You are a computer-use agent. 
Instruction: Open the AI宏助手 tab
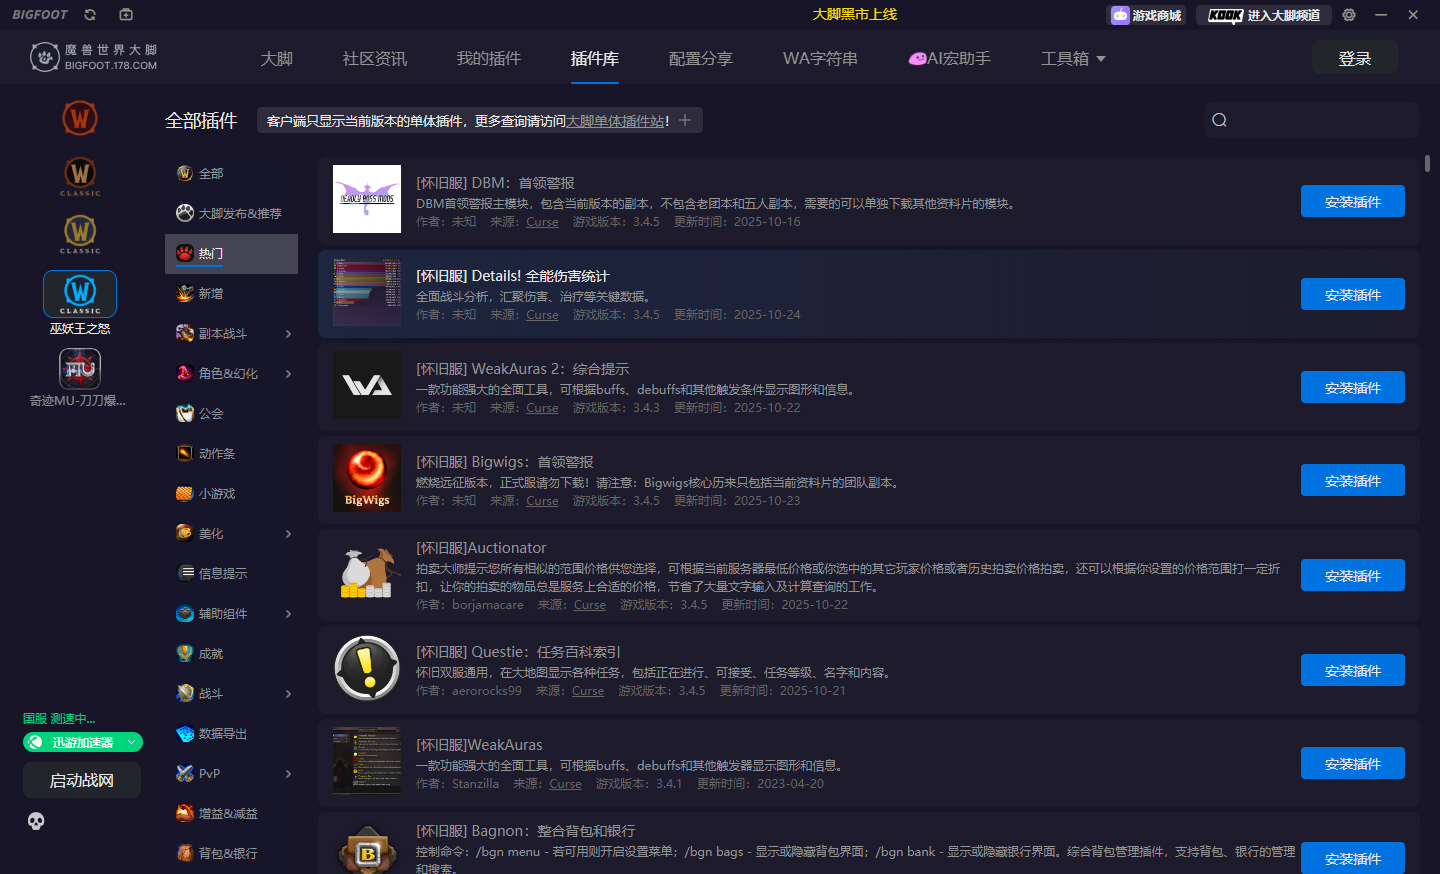(949, 59)
